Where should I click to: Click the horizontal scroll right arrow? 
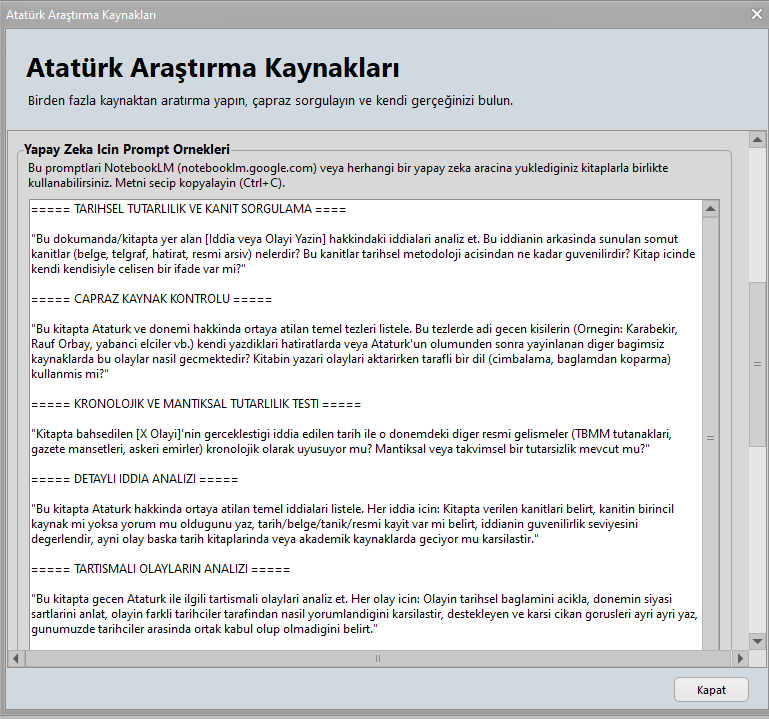click(740, 658)
